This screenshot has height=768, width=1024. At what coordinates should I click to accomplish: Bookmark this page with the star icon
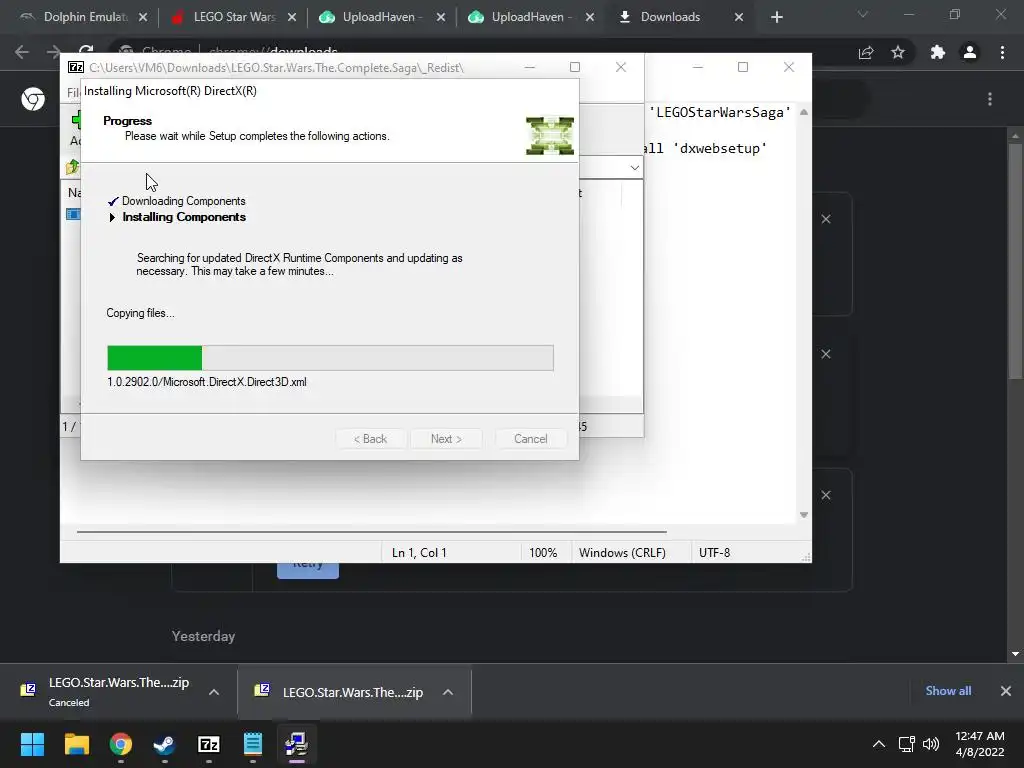898,52
